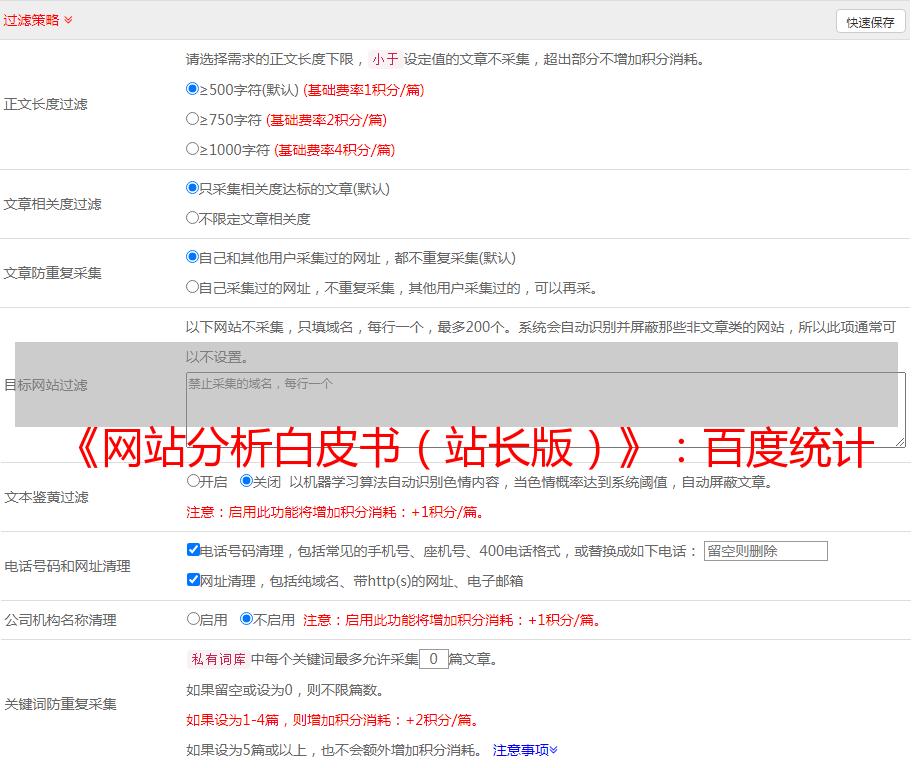Viewport: 912px width, 768px height.
Task: Click the 以机器学习算法自动识别色情内容 description
Action: (531, 482)
